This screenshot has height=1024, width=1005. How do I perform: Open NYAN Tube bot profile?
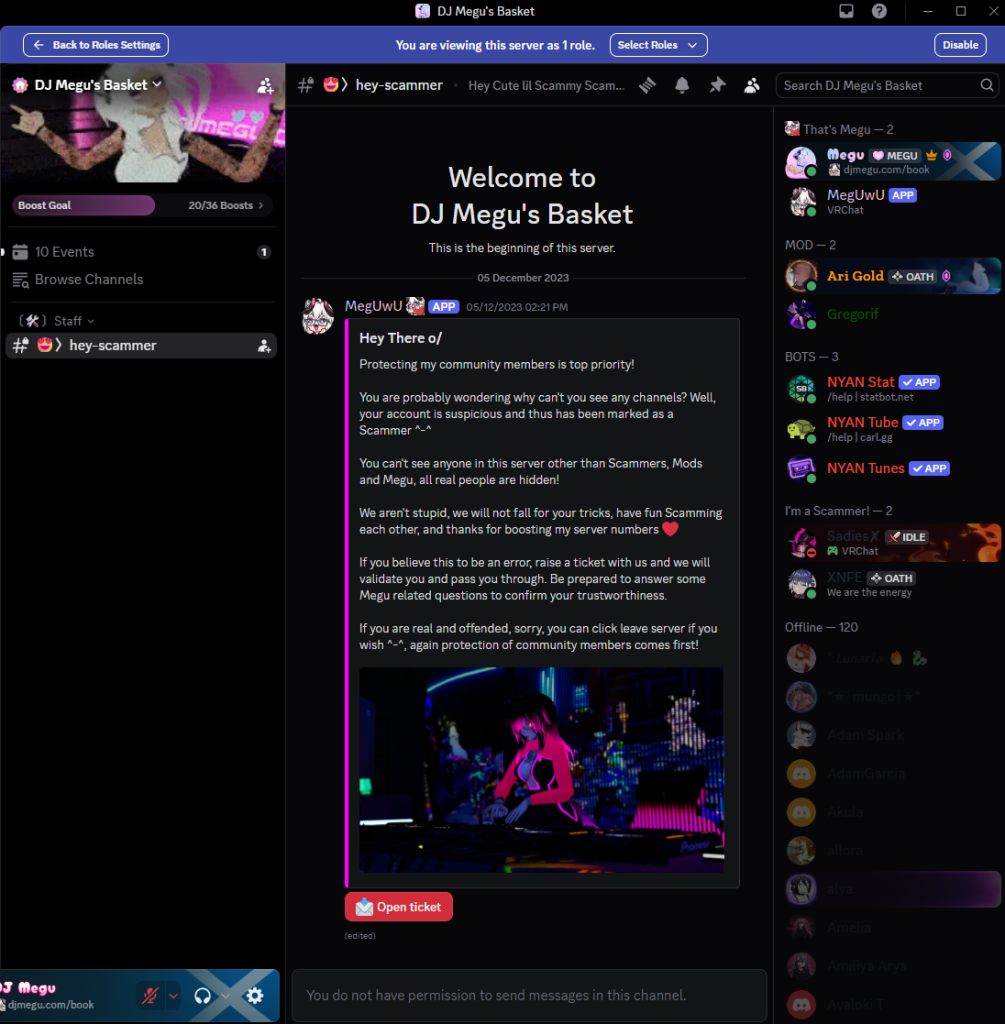coord(892,429)
